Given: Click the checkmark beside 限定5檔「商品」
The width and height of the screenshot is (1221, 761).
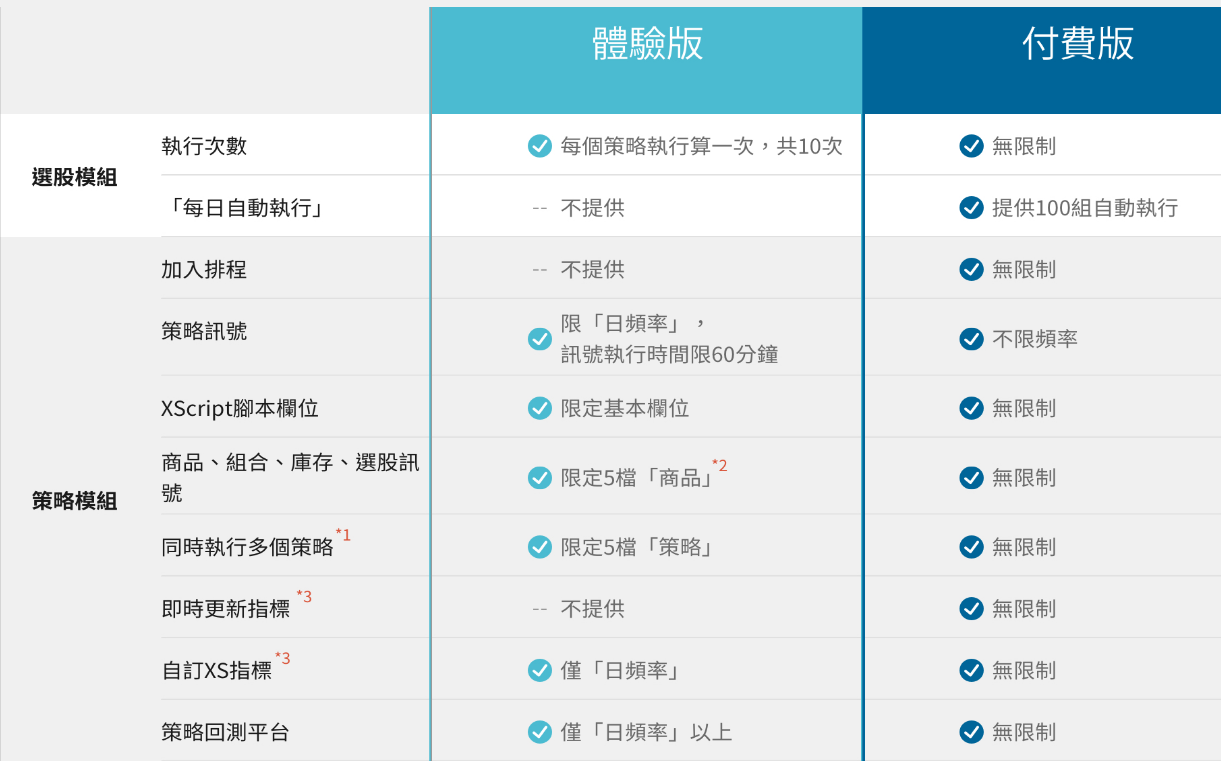Looking at the screenshot, I should coord(539,478).
